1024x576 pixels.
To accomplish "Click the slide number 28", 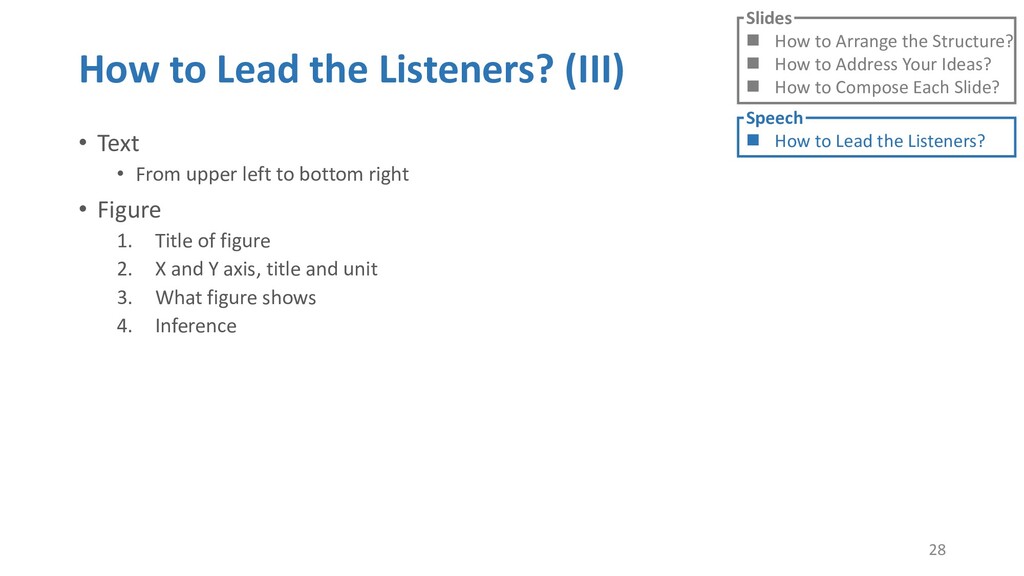I will click(x=937, y=549).
